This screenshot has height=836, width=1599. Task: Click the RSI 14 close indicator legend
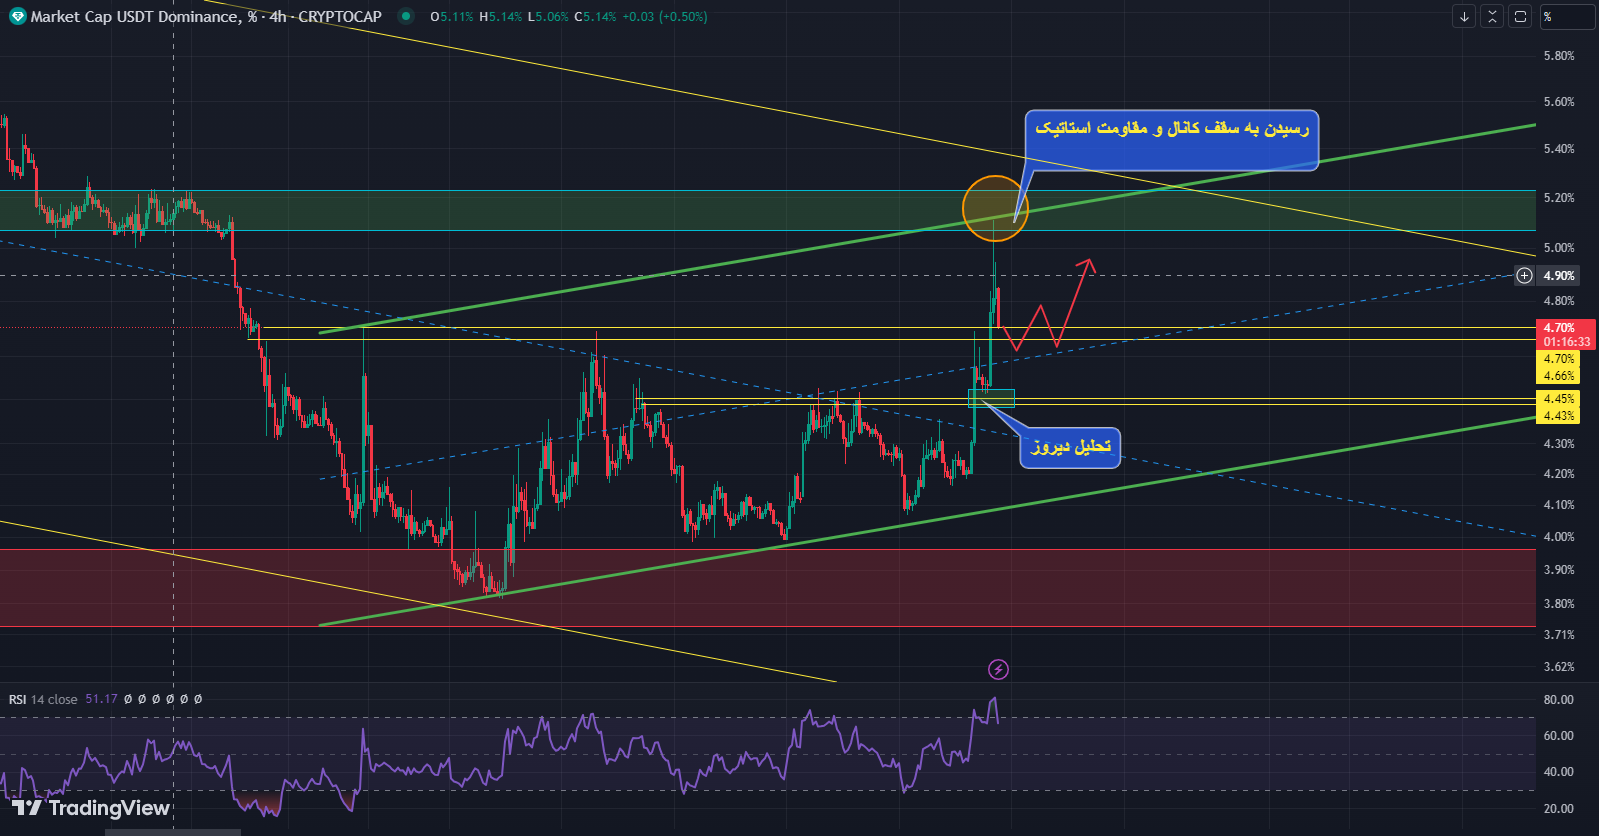point(43,699)
